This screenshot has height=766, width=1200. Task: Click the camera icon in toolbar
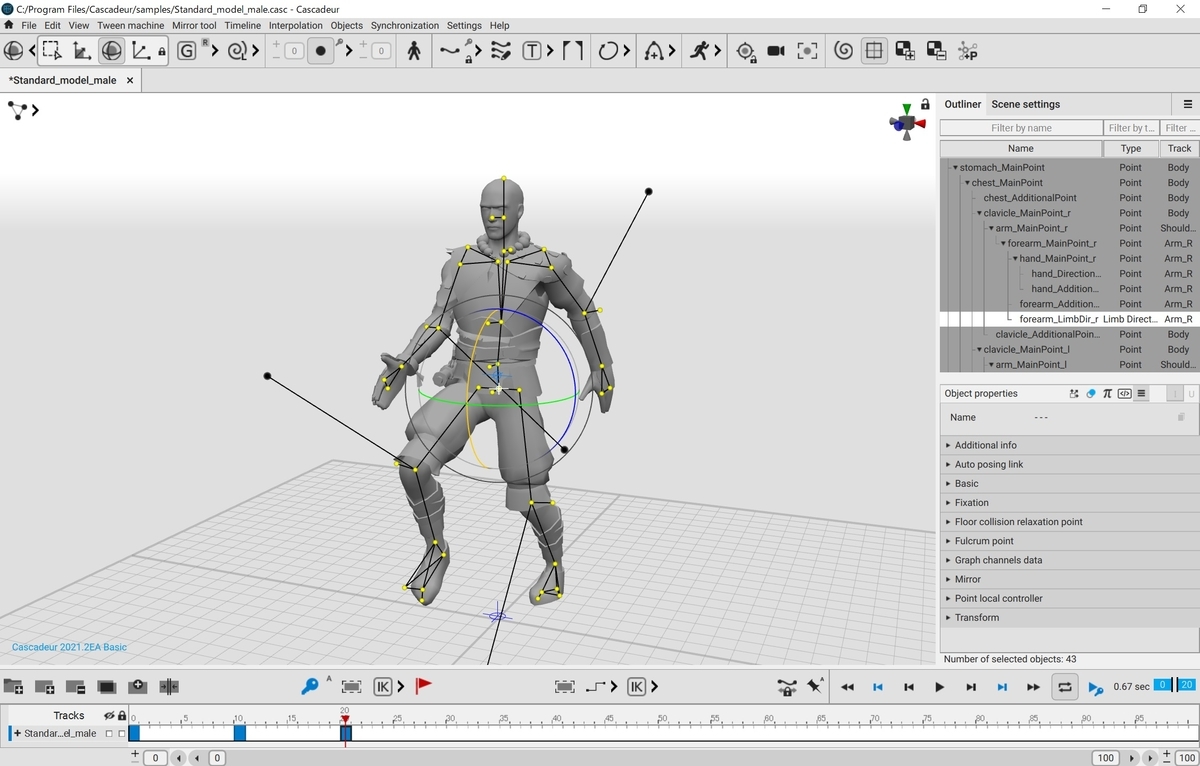(x=776, y=51)
